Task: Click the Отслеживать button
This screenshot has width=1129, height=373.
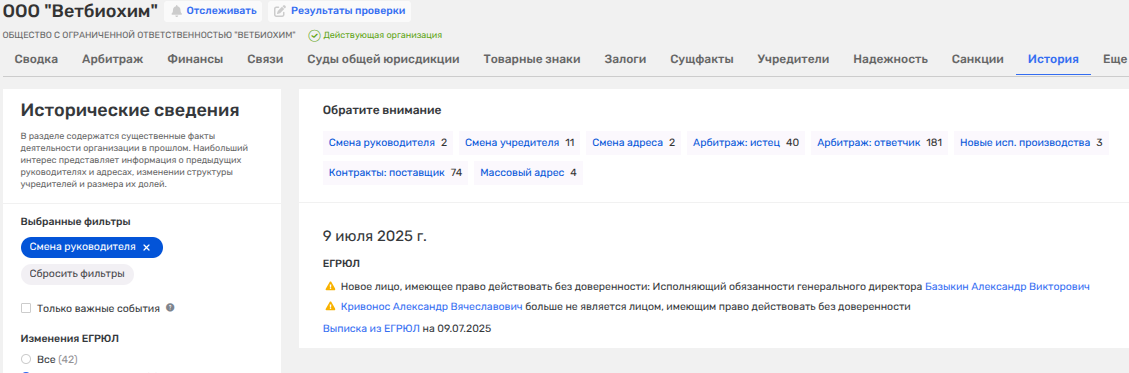Action: click(x=214, y=11)
